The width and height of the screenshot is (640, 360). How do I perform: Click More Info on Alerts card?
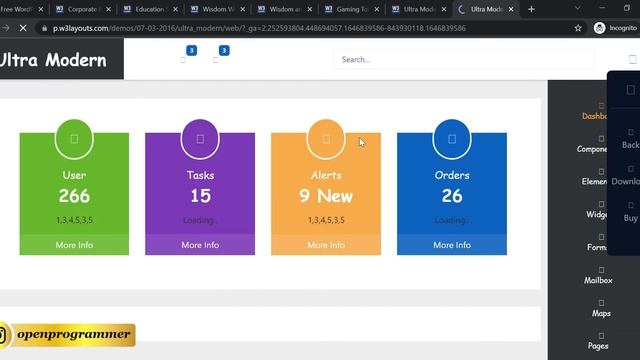[x=326, y=245]
